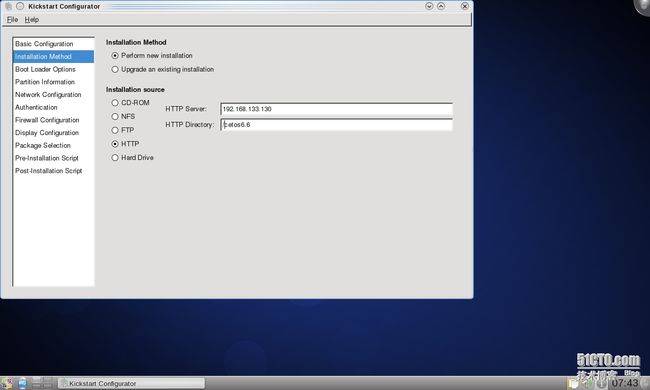
Task: Click the round sticky button in title bar
Action: coord(20,6)
